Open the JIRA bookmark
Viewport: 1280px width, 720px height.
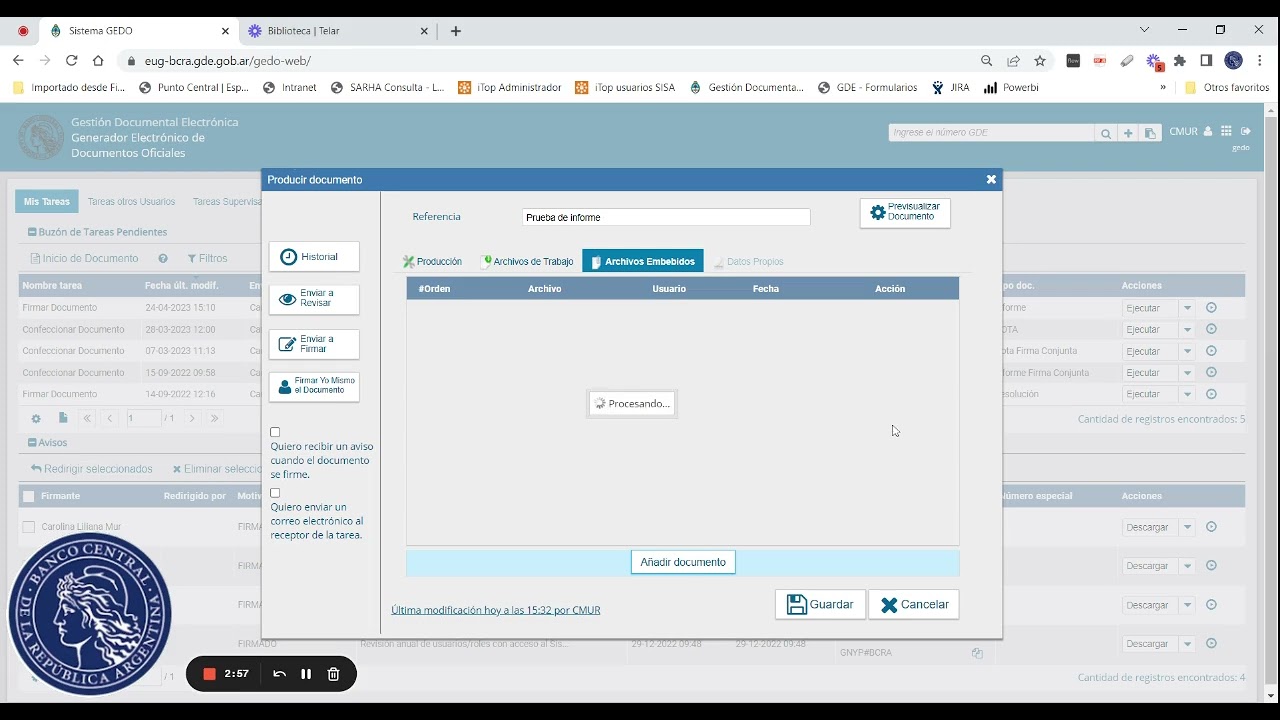[x=950, y=87]
